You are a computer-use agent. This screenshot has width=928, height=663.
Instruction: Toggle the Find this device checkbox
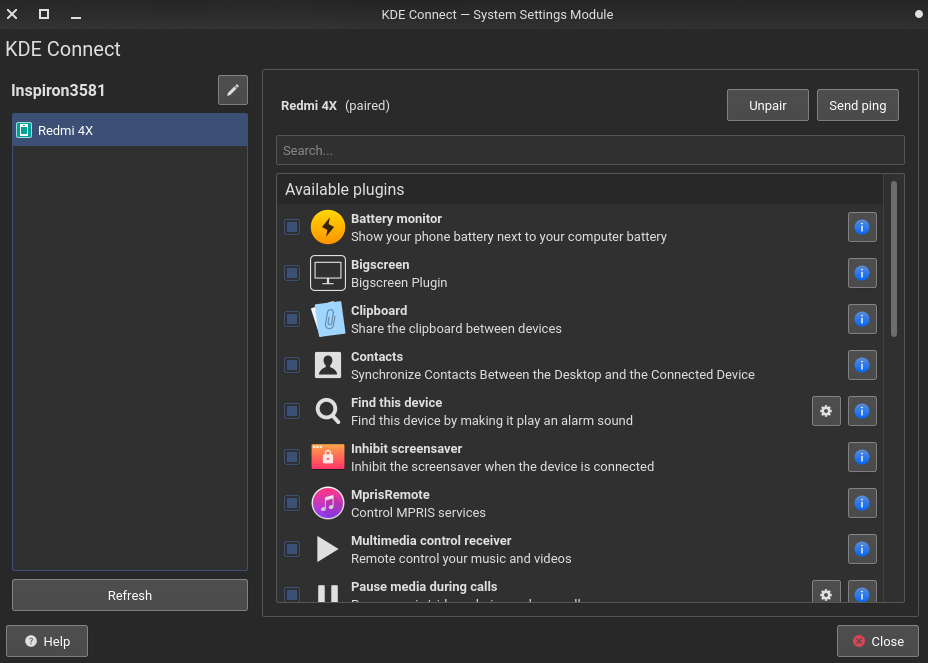tap(292, 411)
